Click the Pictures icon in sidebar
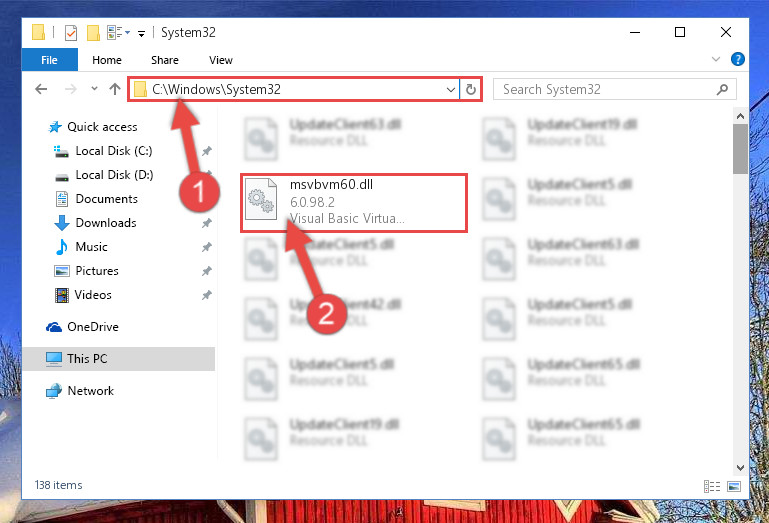Image resolution: width=769 pixels, height=523 pixels. pos(62,271)
